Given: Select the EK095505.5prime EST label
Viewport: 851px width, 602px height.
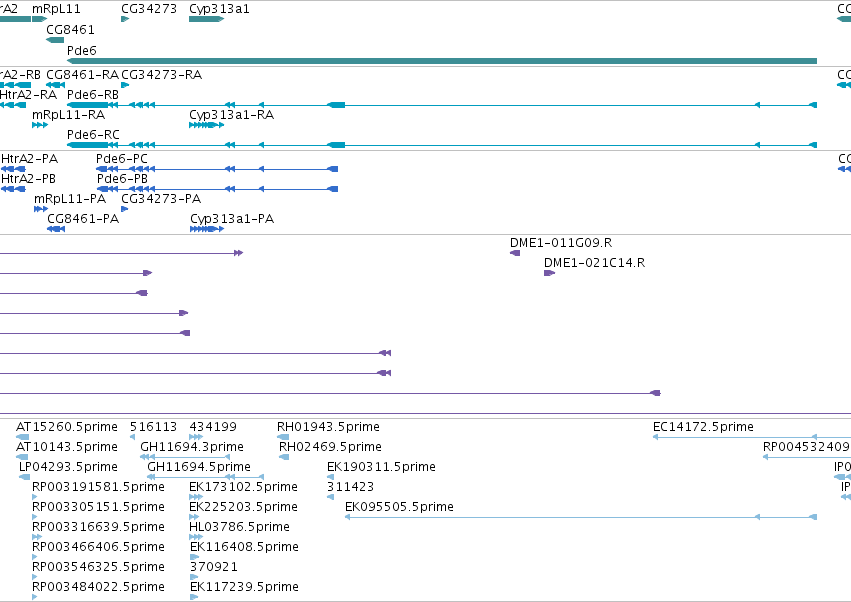Looking at the screenshot, I should click(399, 508).
